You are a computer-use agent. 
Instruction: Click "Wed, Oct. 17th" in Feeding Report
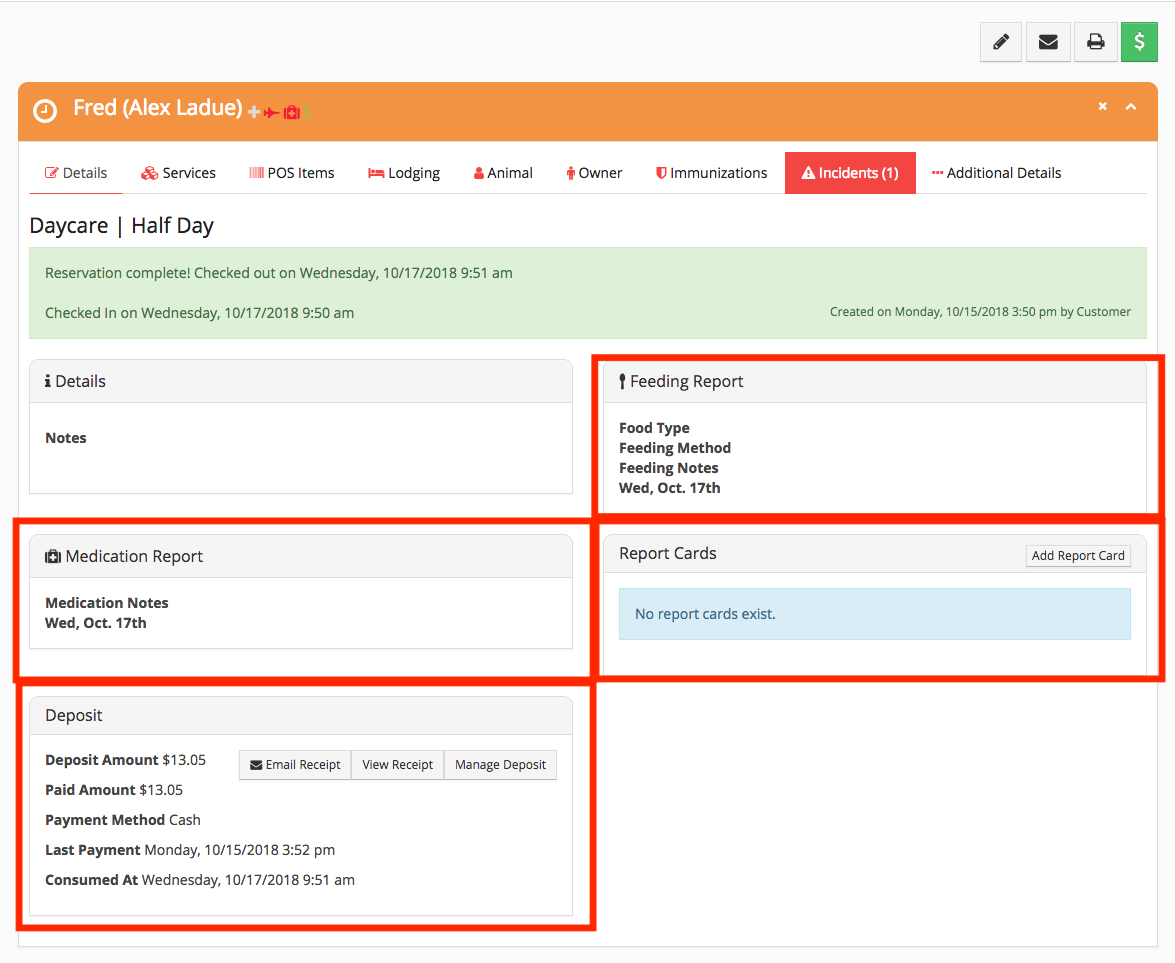pyautogui.click(x=669, y=488)
